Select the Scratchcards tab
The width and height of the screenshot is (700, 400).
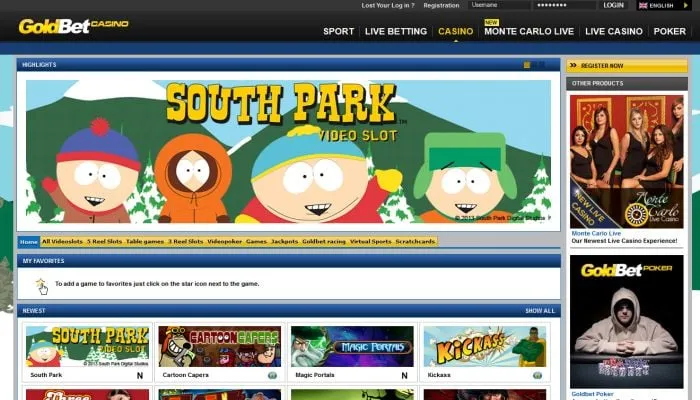[415, 242]
